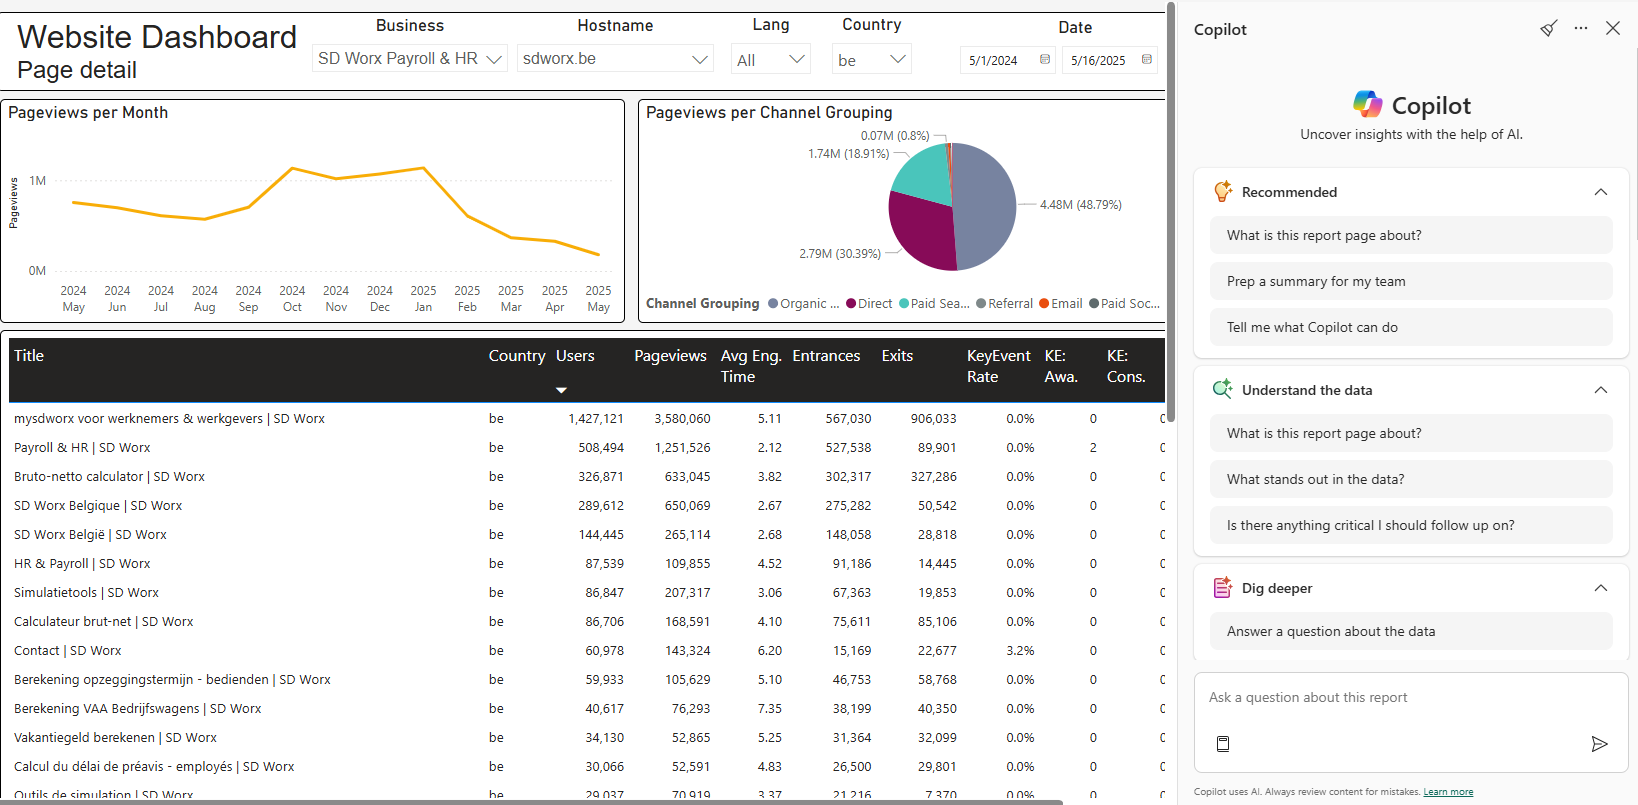Open start date calendar picker icon
The image size is (1638, 805).
click(x=1045, y=60)
